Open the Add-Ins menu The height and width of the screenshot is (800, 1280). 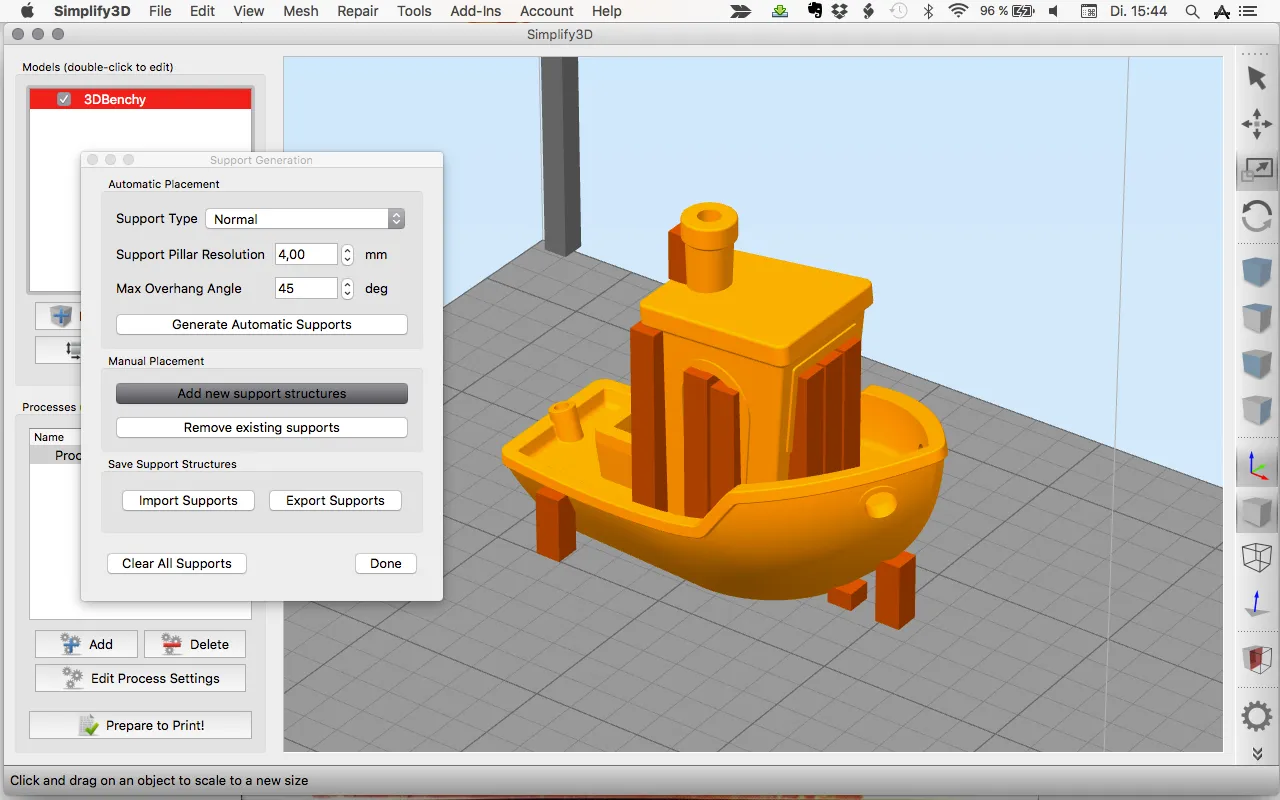coord(475,11)
